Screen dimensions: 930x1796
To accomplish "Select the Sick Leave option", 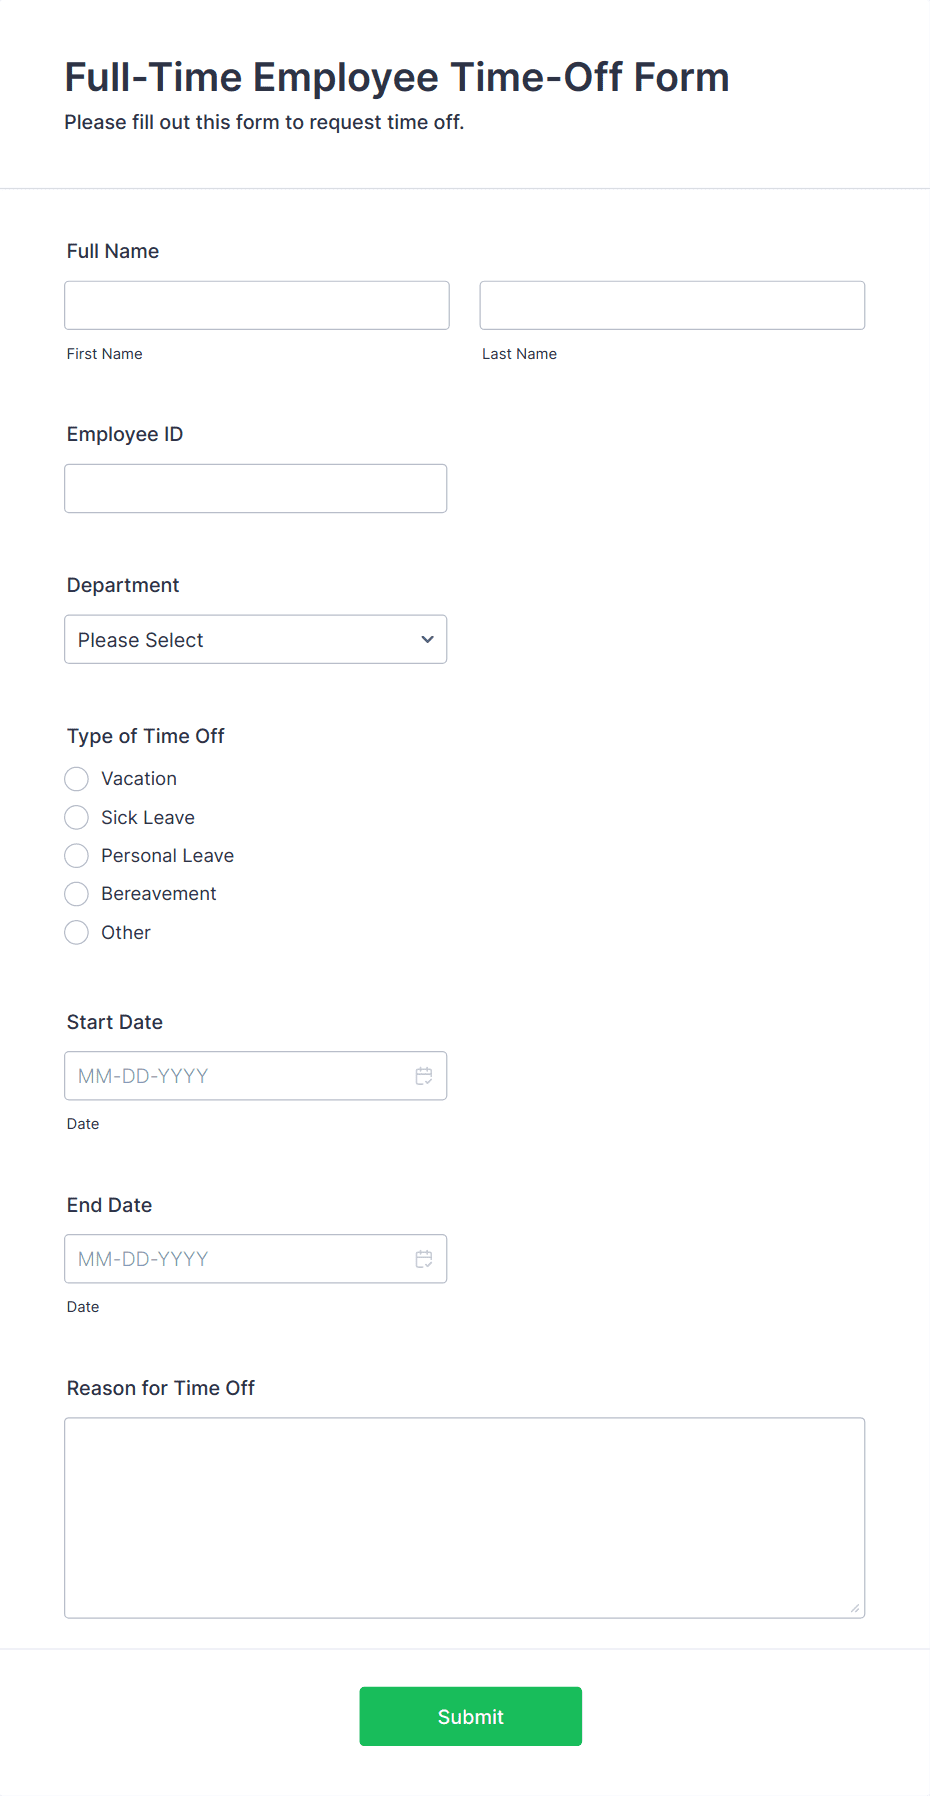I will click(x=76, y=818).
